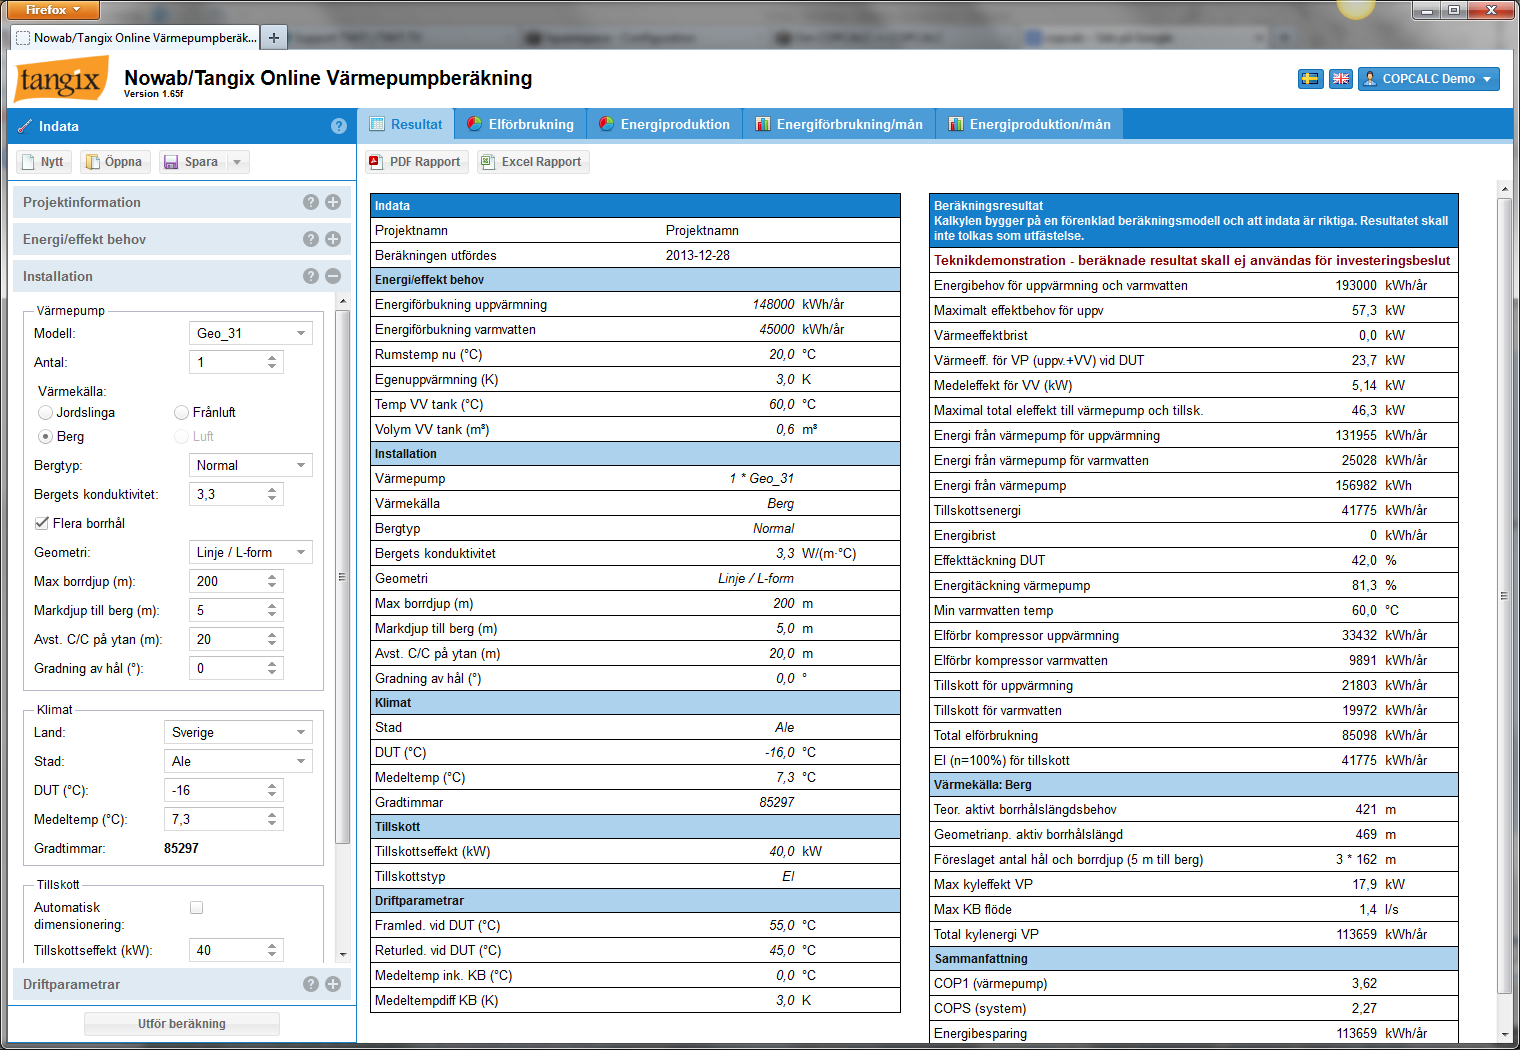This screenshot has height=1050, width=1520.
Task: Select the Luft radio button
Action: 181,436
